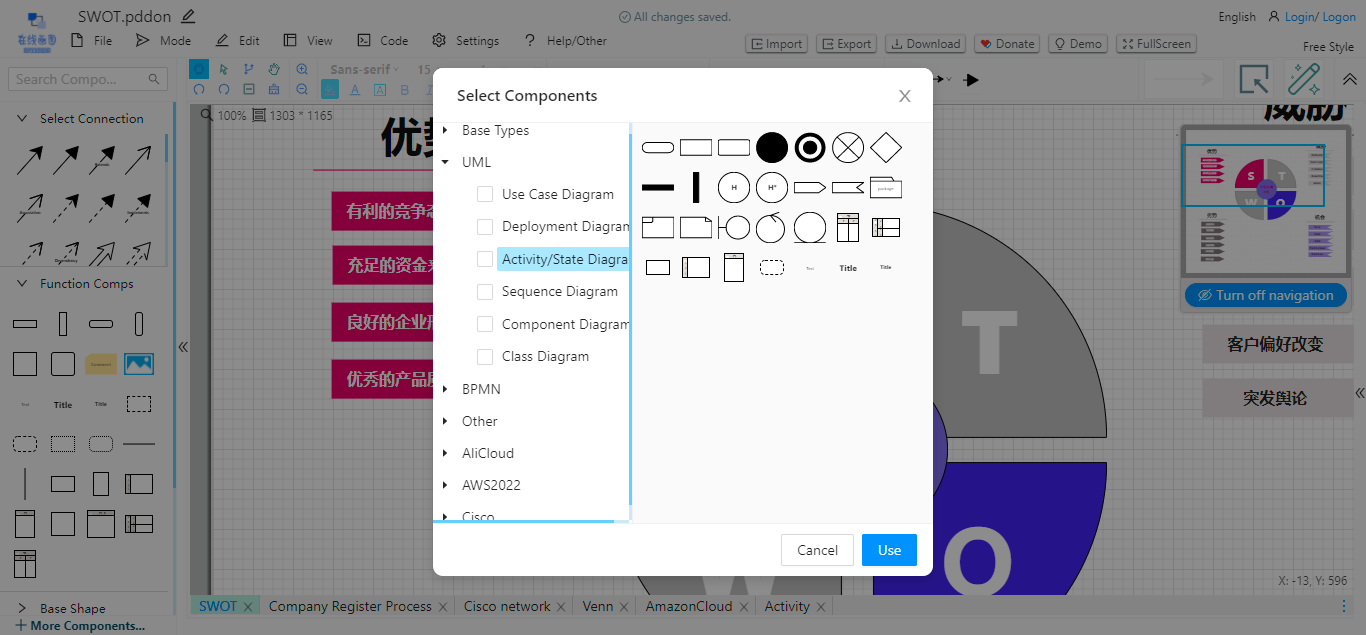This screenshot has width=1366, height=635.
Task: Apply bold text formatting
Action: (x=403, y=89)
